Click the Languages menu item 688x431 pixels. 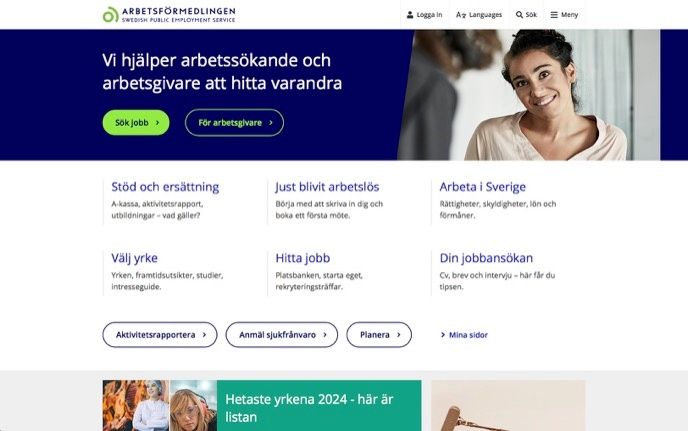(479, 14)
